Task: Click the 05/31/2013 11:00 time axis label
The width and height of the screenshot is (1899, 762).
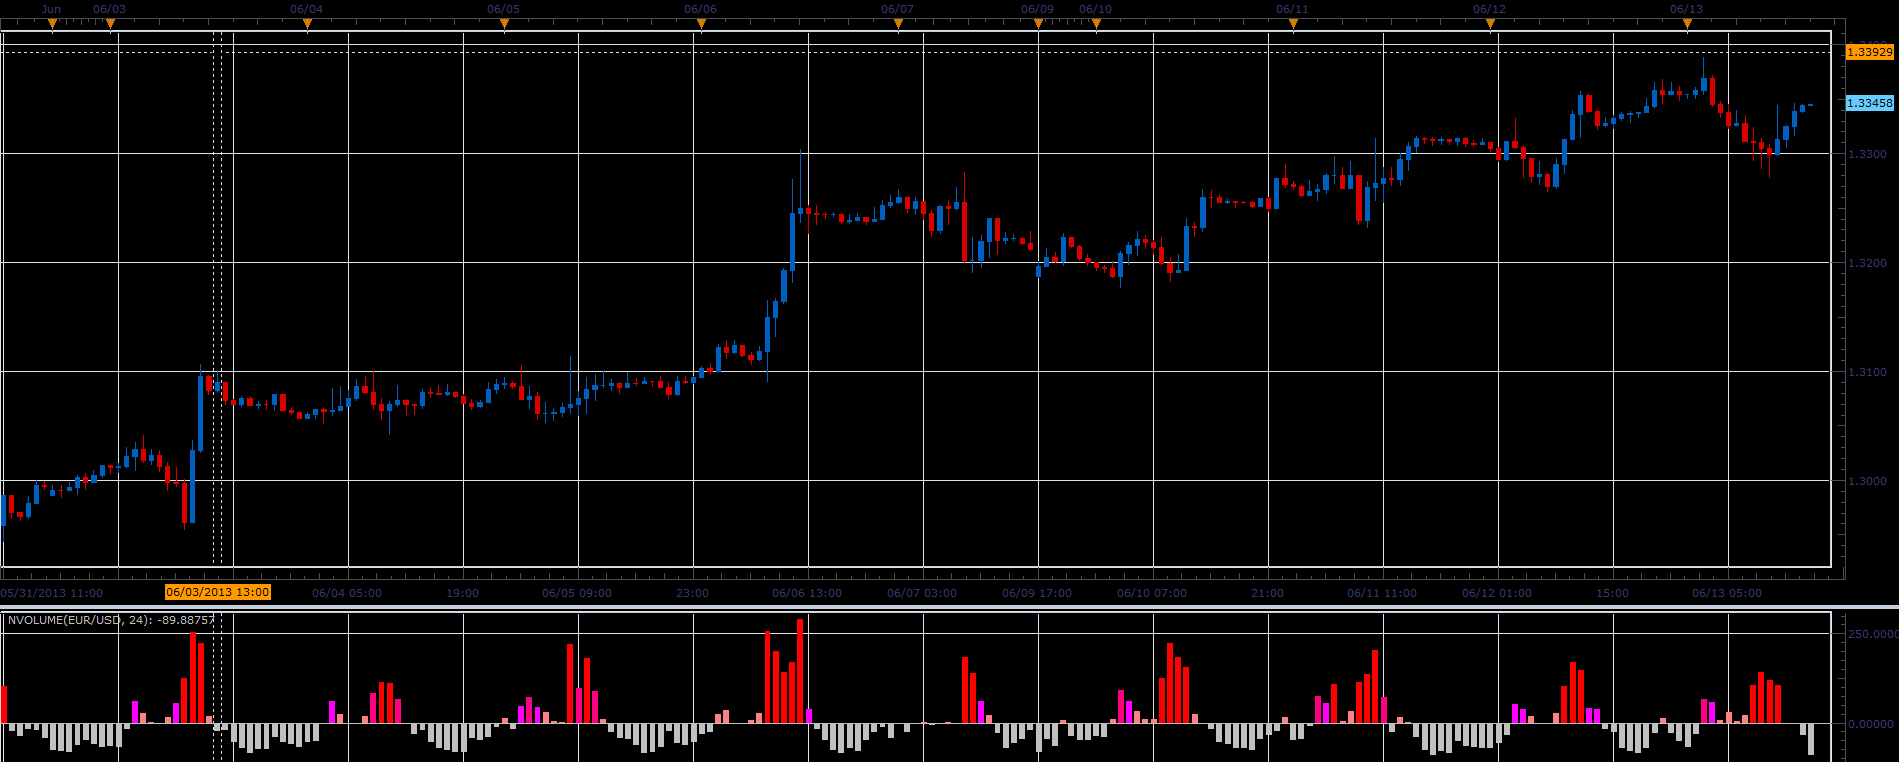Action: [52, 593]
